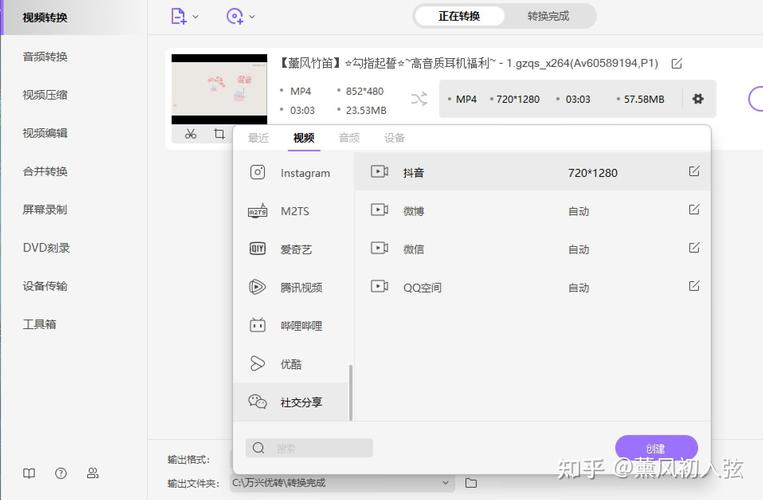The image size is (763, 500).
Task: Select the 微博 preset row
Action: (x=532, y=211)
